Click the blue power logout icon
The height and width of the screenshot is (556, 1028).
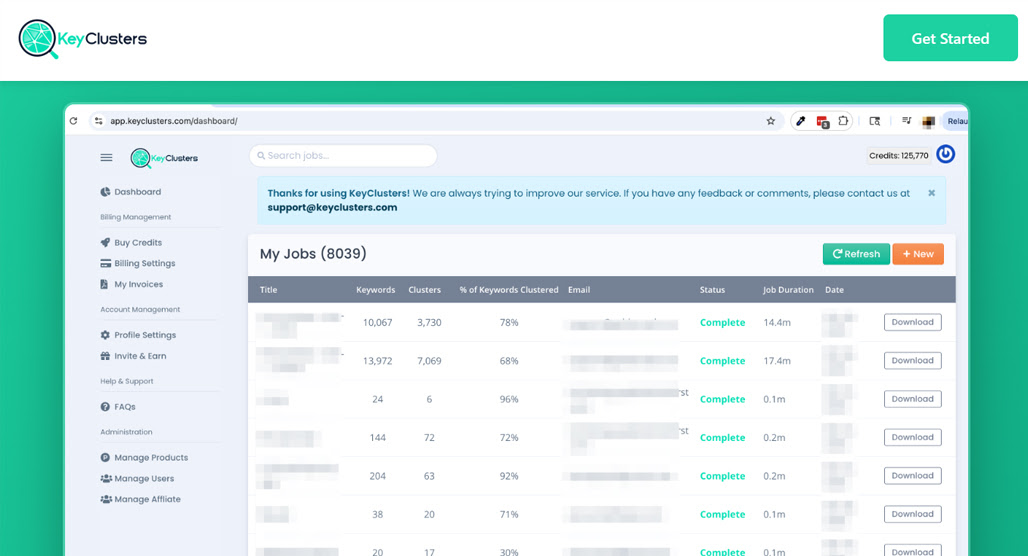click(x=945, y=154)
